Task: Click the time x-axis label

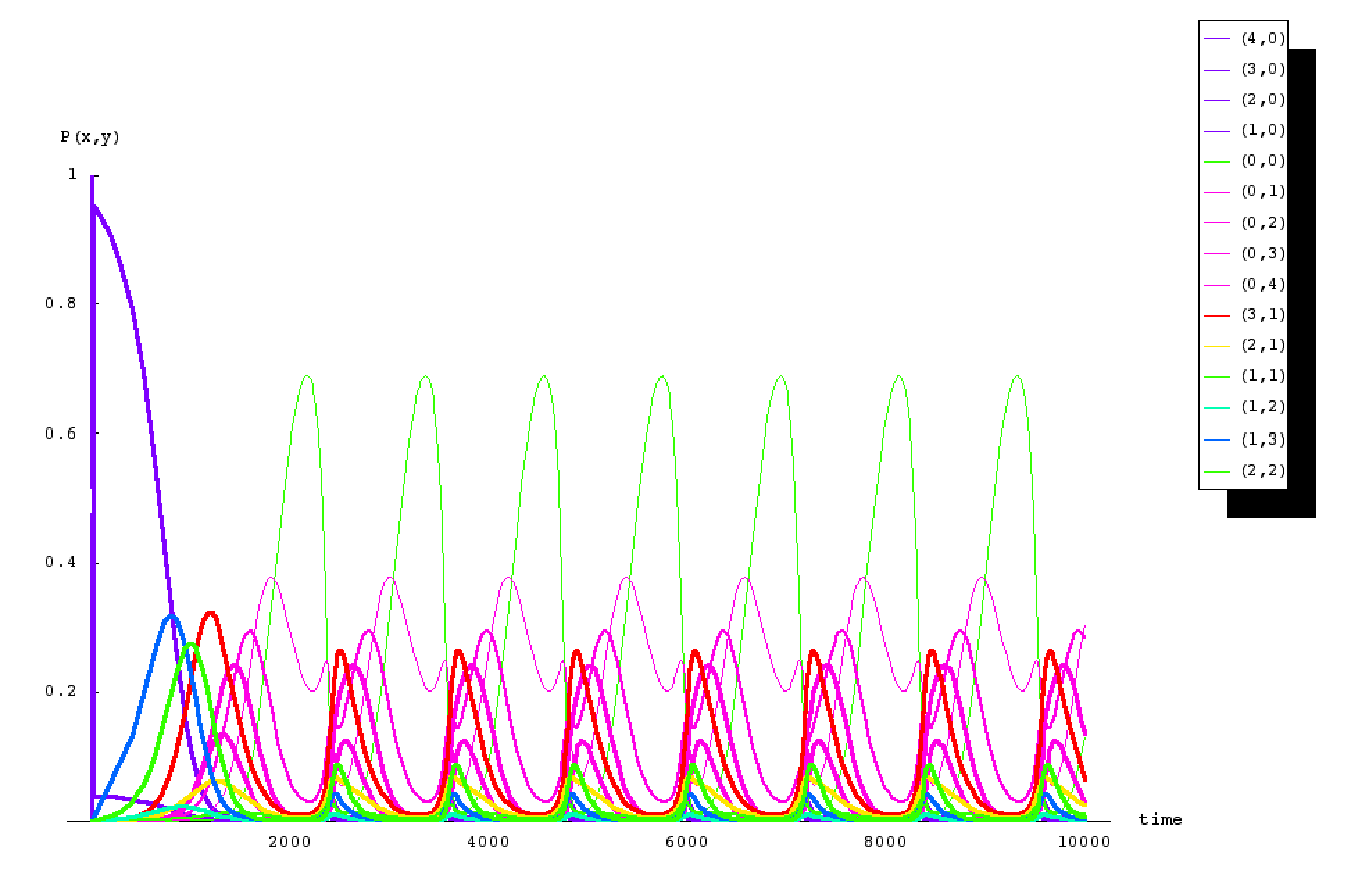Action: [x=1160, y=820]
